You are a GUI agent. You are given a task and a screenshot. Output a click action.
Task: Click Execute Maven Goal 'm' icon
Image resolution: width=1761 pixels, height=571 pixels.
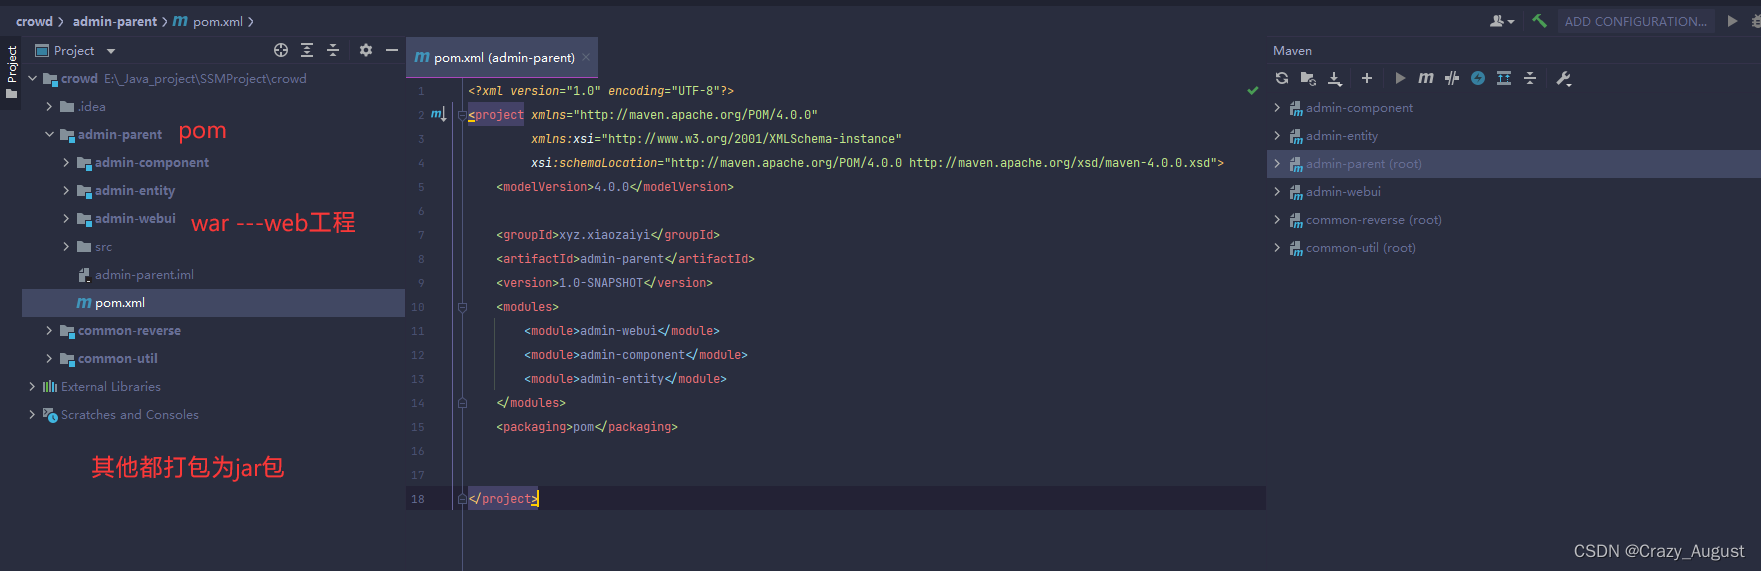[1426, 78]
